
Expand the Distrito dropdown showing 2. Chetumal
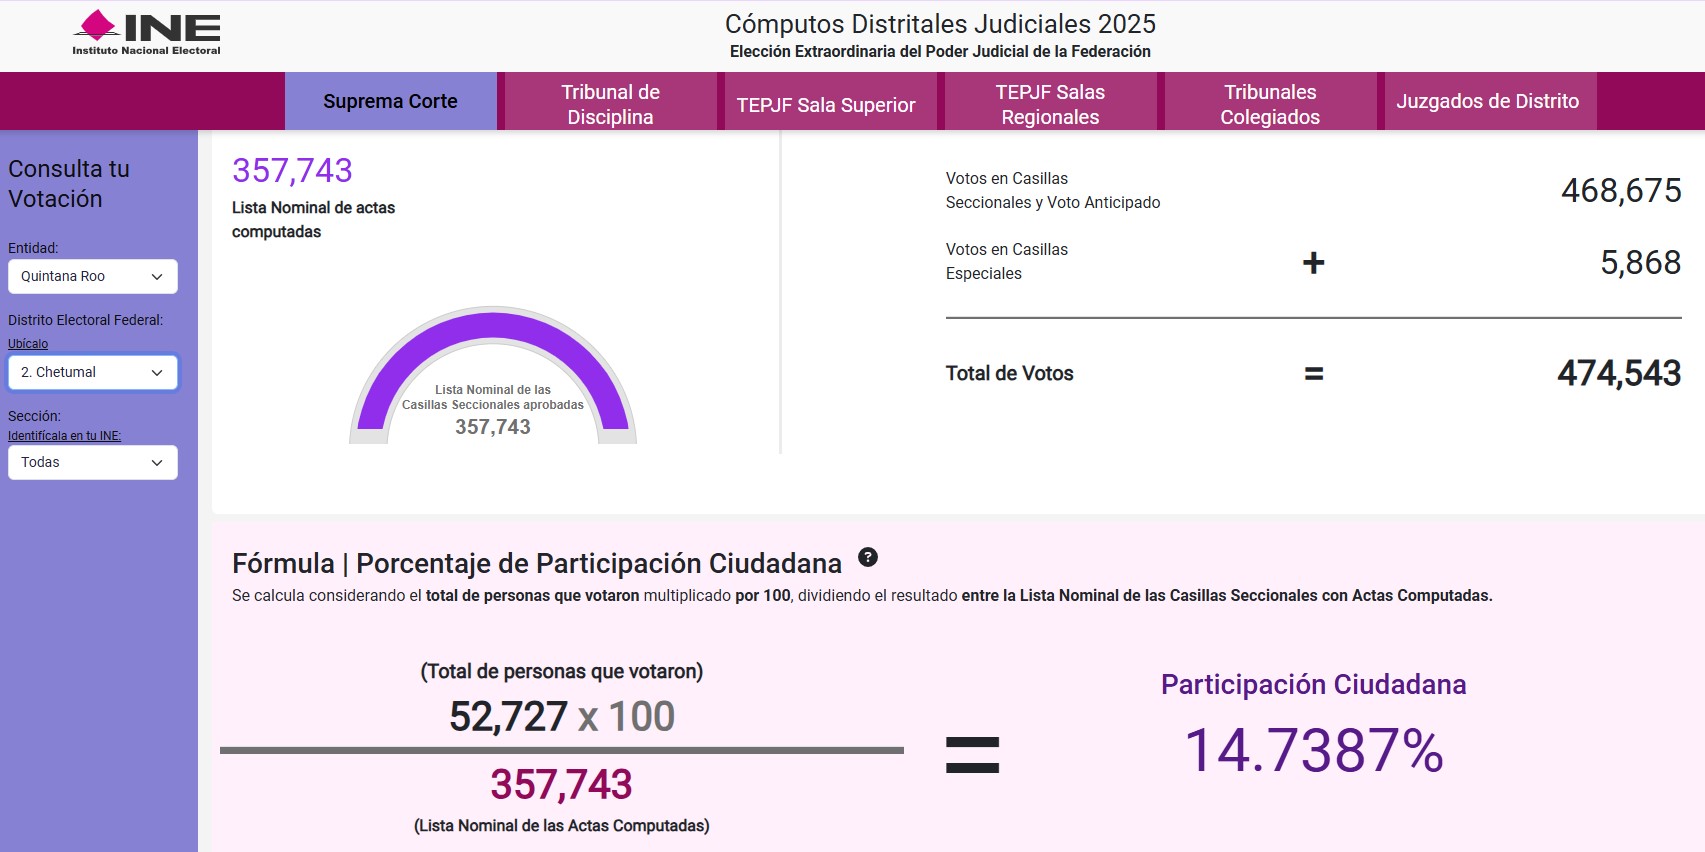93,373
